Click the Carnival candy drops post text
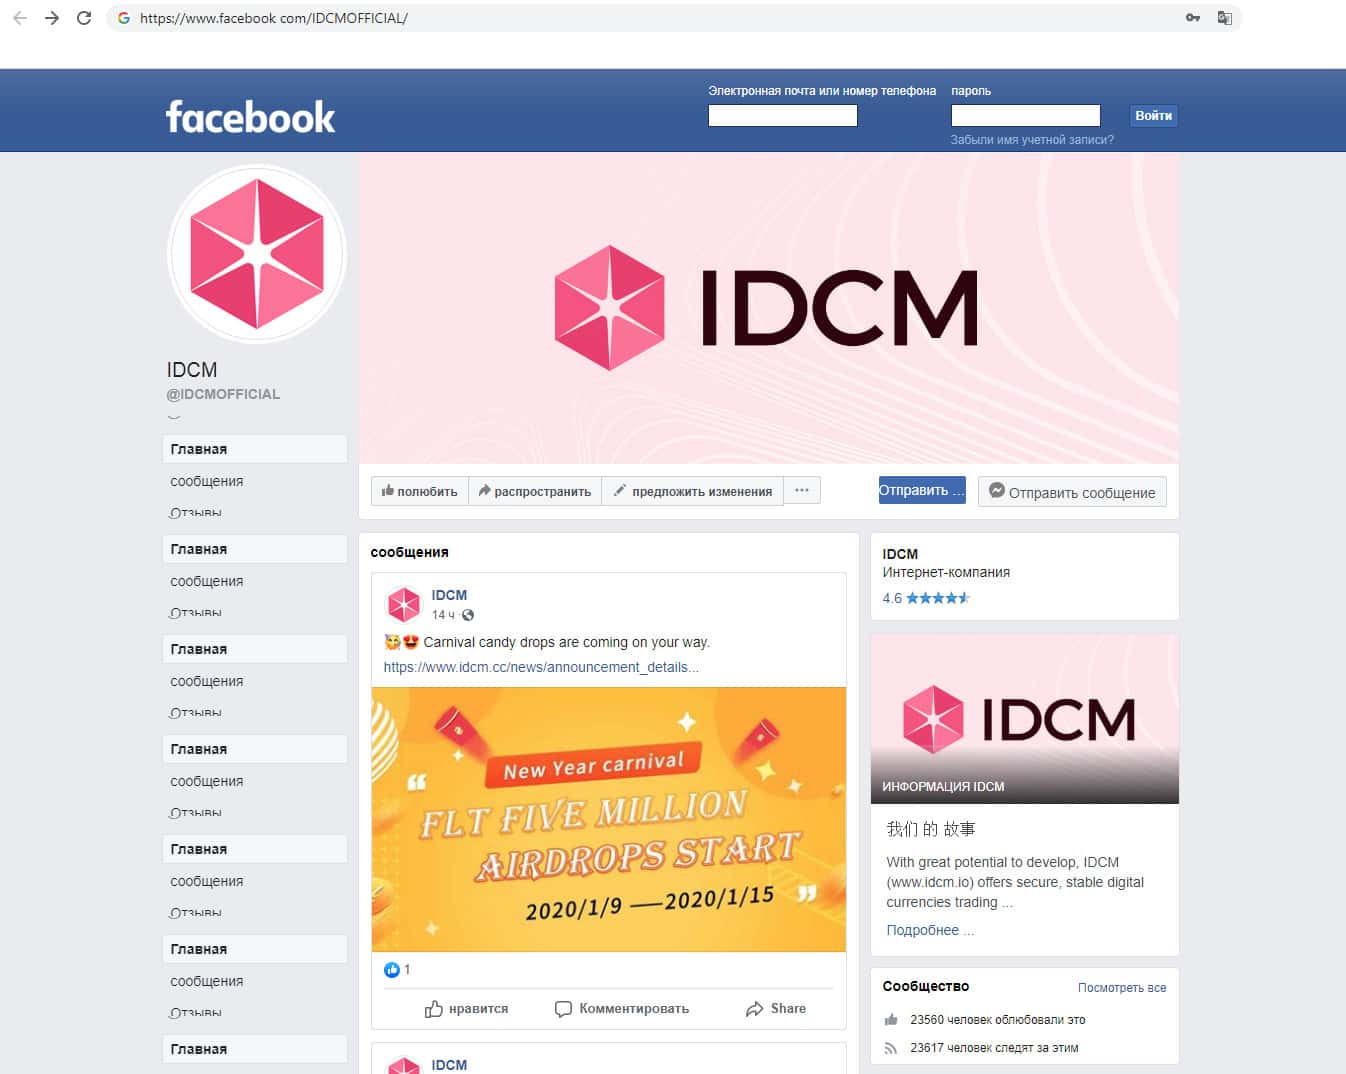Viewport: 1346px width, 1074px height. (x=566, y=642)
